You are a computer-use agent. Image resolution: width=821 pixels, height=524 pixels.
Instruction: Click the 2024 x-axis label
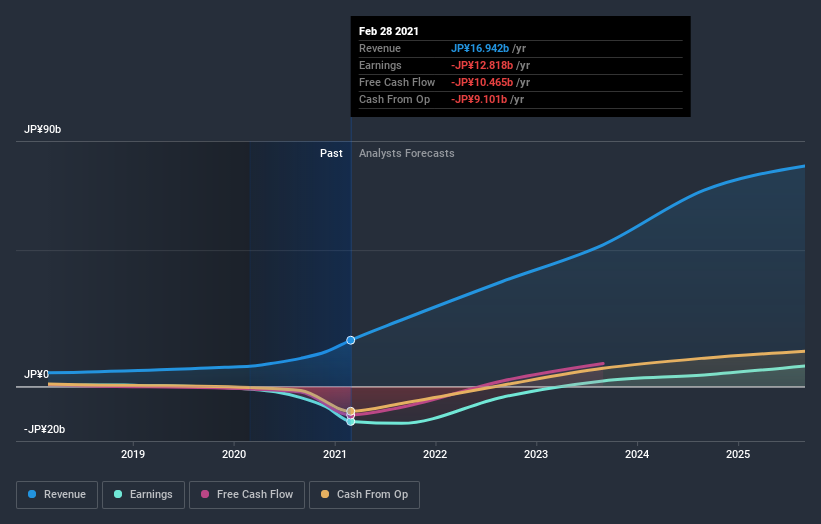pos(637,454)
